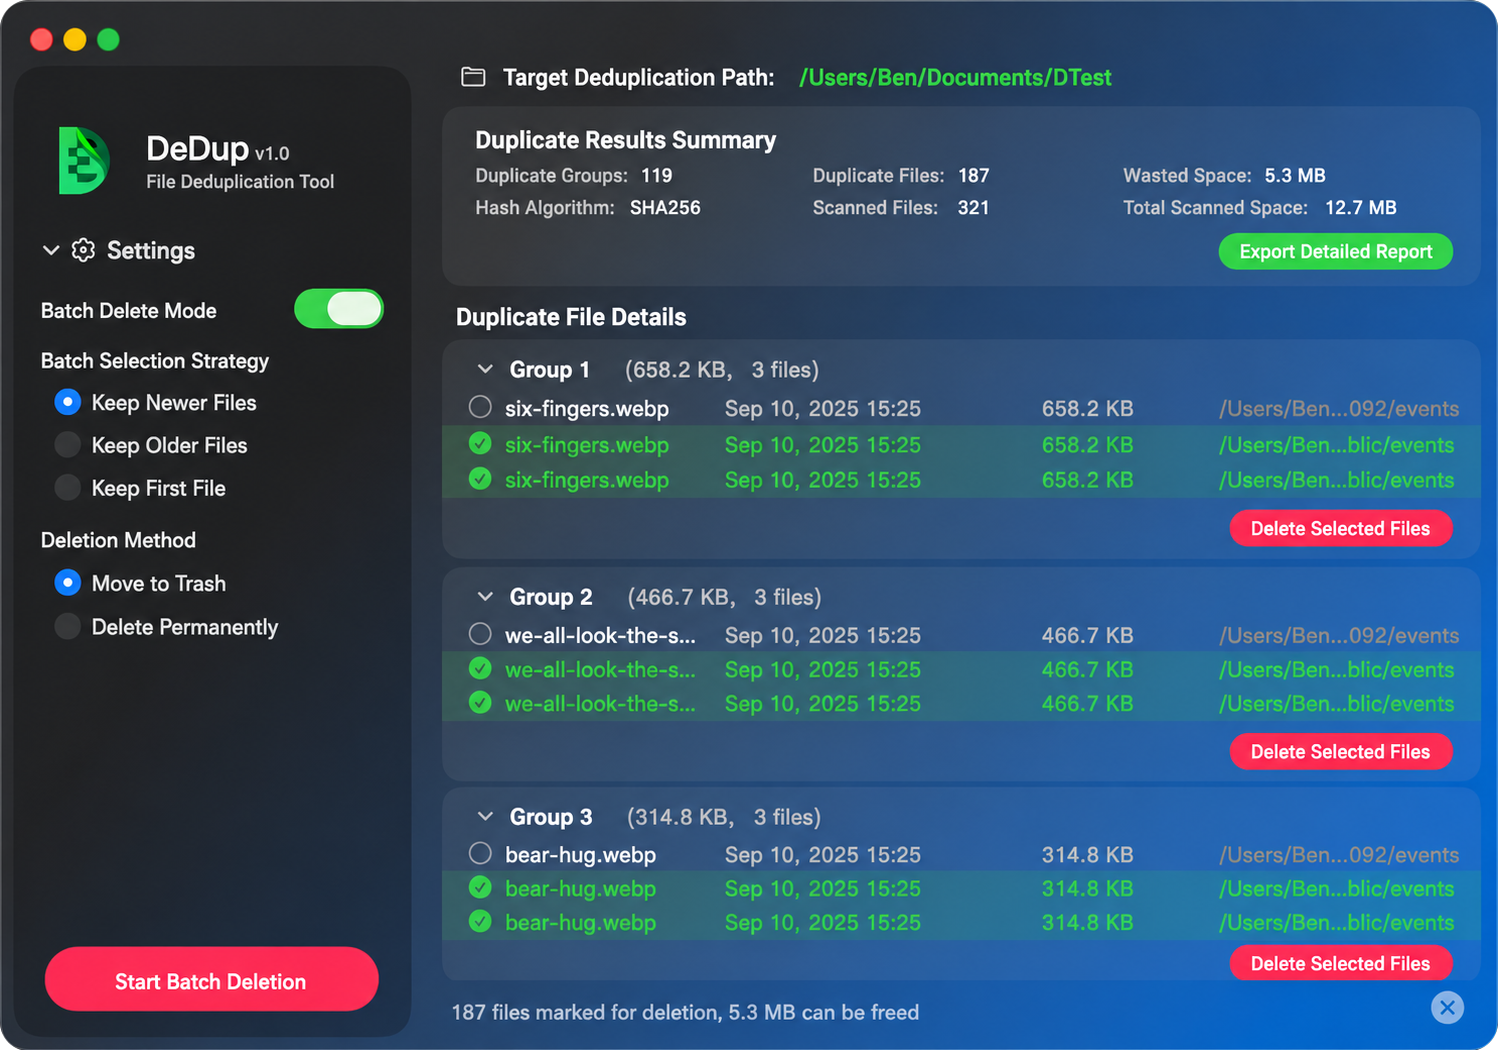Collapse the Settings section chevron
The width and height of the screenshot is (1498, 1050).
[x=51, y=250]
